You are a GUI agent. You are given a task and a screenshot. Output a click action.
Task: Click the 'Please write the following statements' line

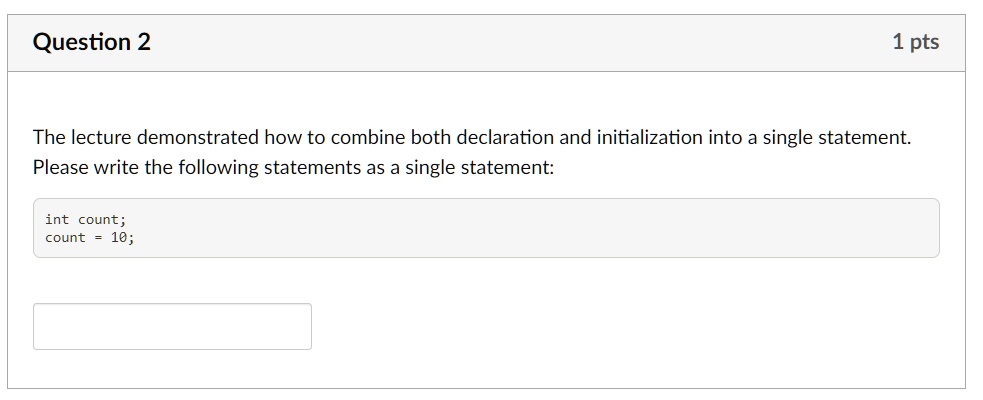tap(293, 168)
